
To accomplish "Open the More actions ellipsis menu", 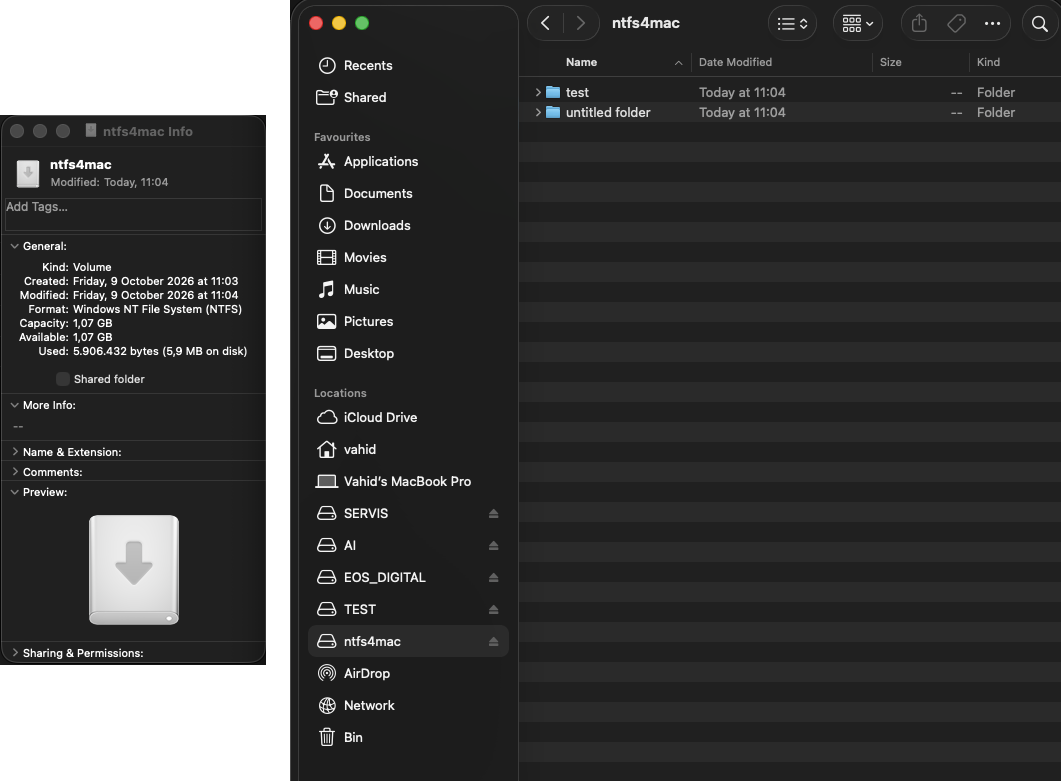I will (x=993, y=24).
